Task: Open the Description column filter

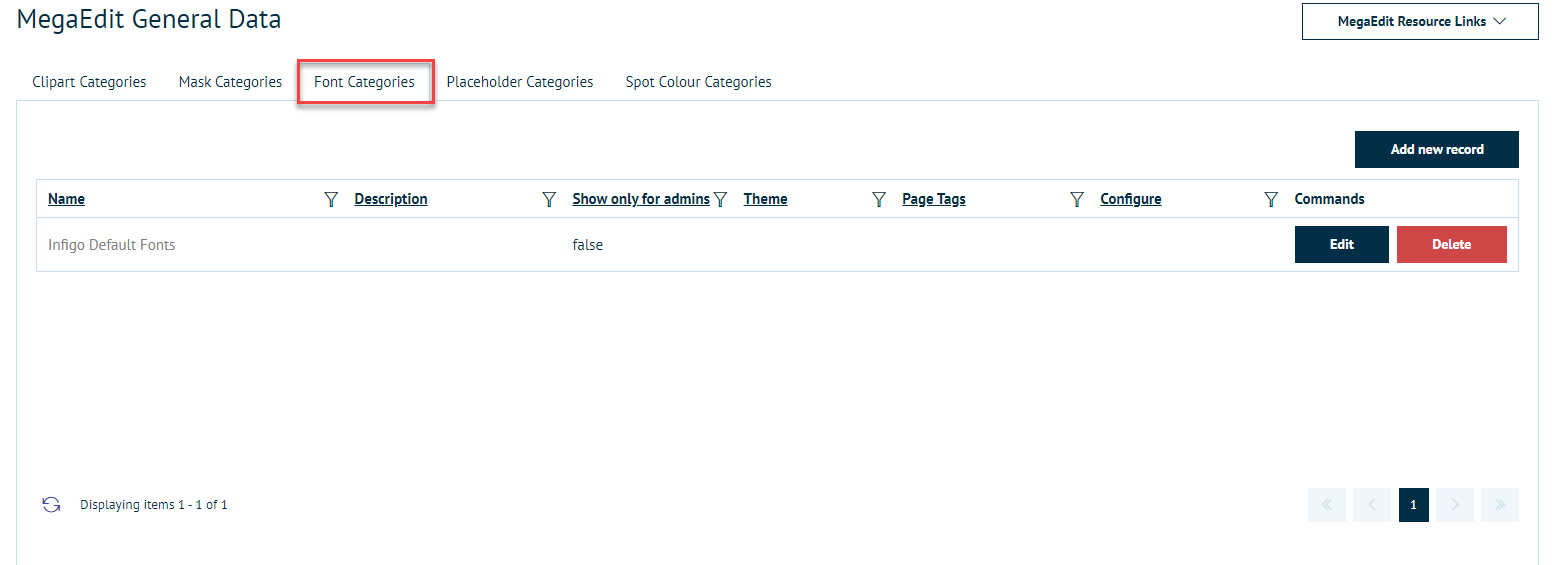Action: 549,199
